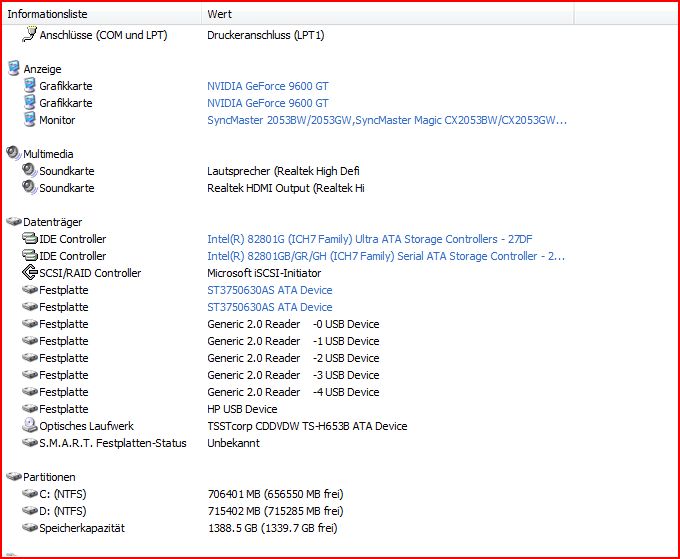Click the icon beside the Monitor row
The width and height of the screenshot is (680, 559).
click(29, 119)
